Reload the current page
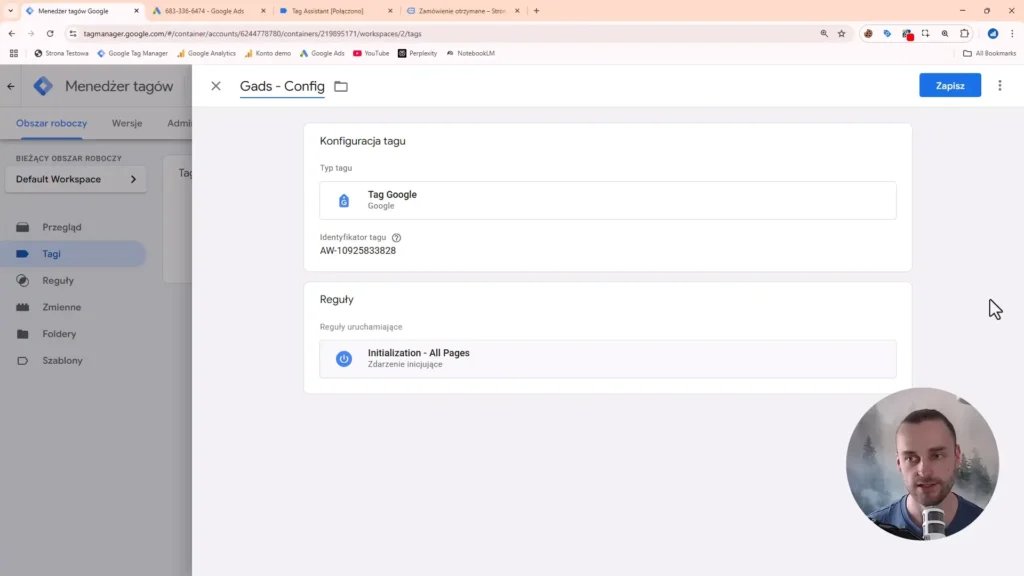This screenshot has width=1024, height=576. point(50,33)
